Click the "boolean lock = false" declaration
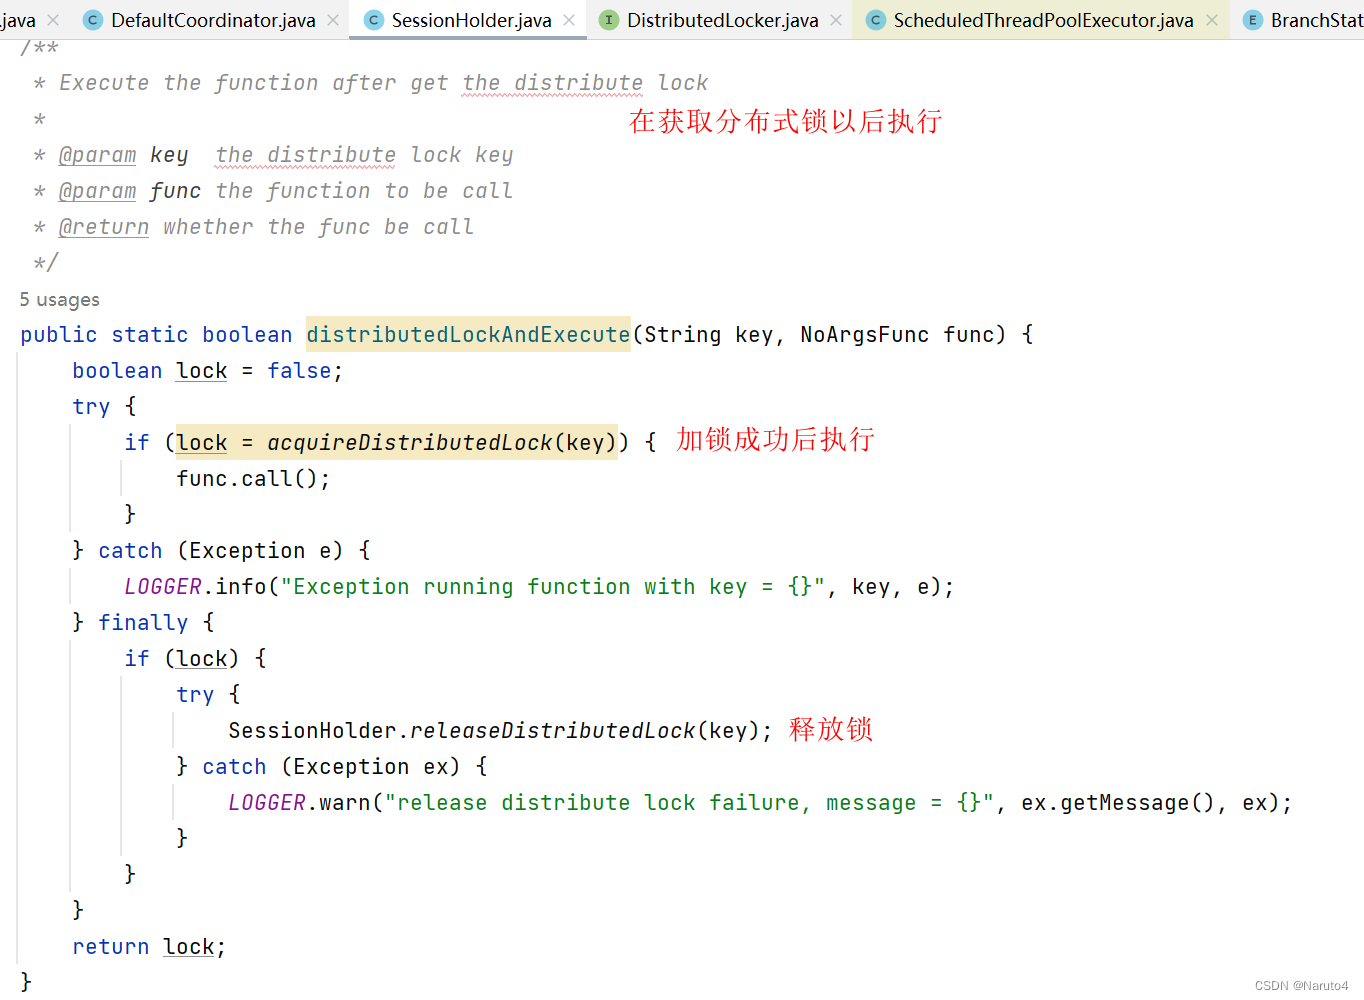The height and width of the screenshot is (1000, 1364). coord(208,370)
